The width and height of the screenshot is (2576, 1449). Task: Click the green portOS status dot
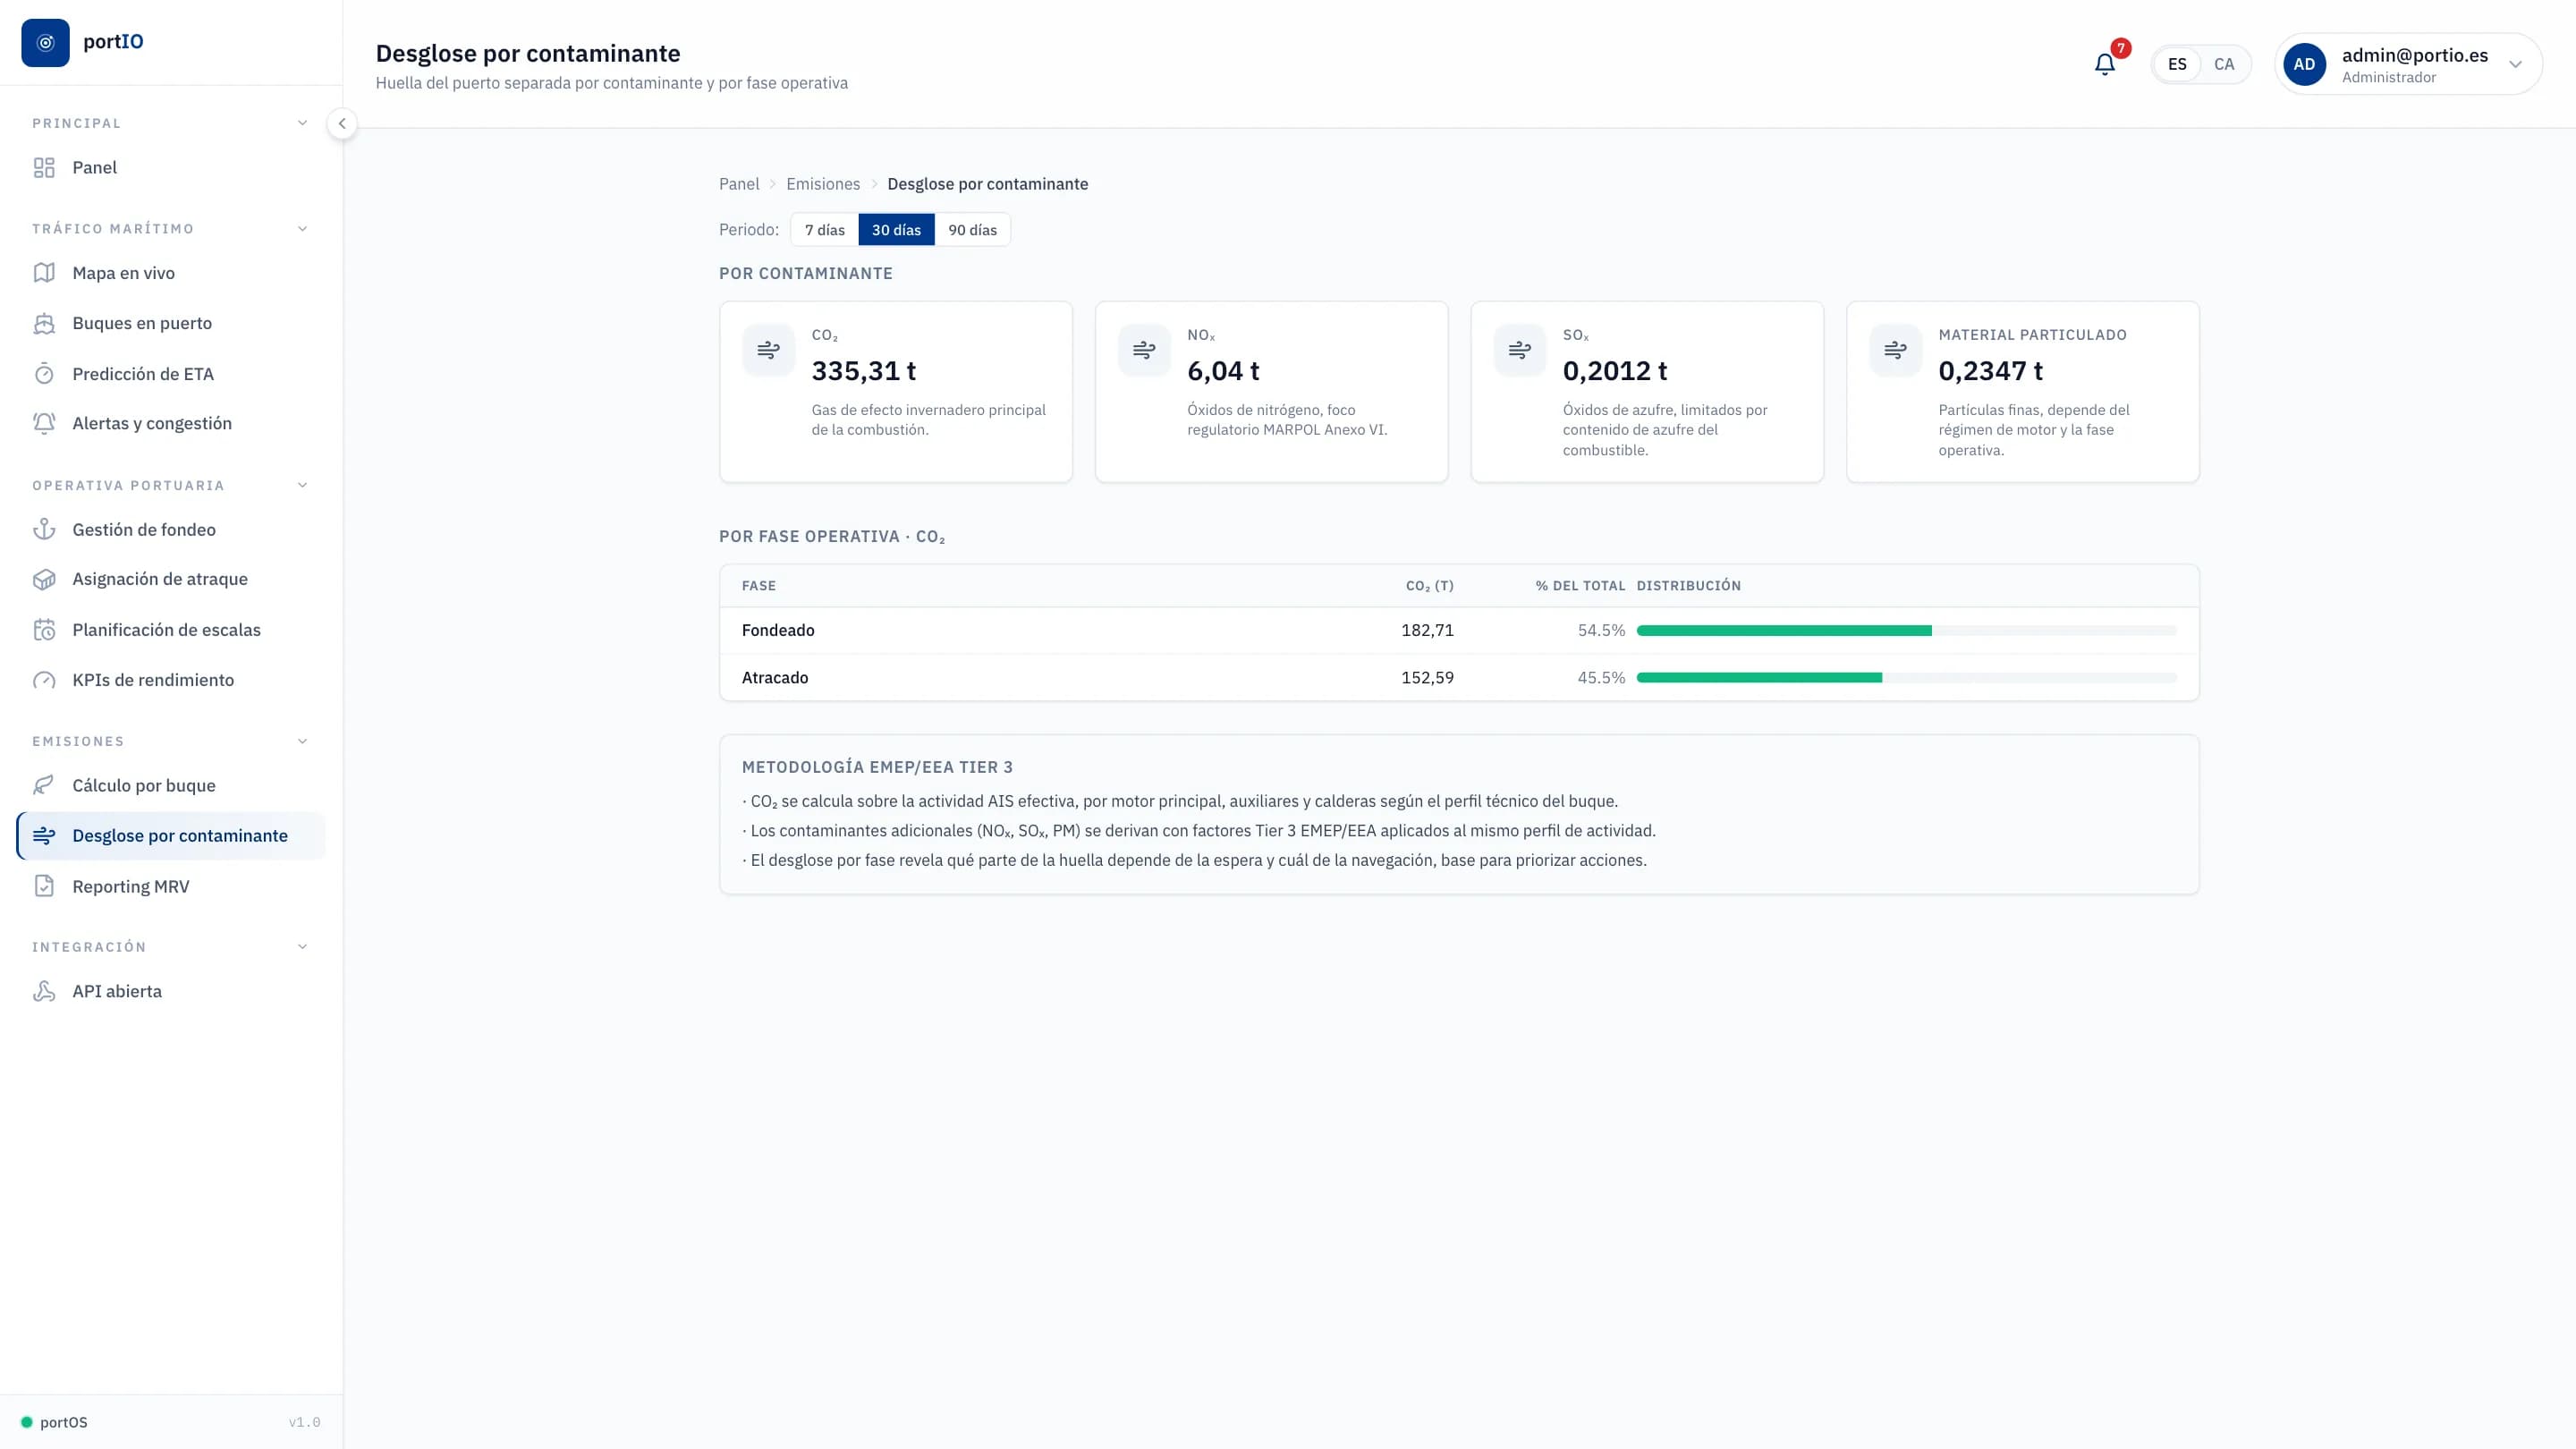tap(27, 1422)
